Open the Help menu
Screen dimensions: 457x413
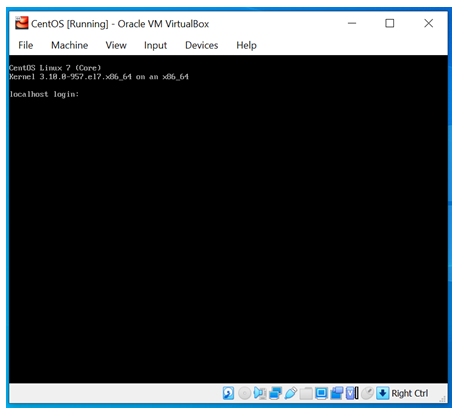point(246,45)
